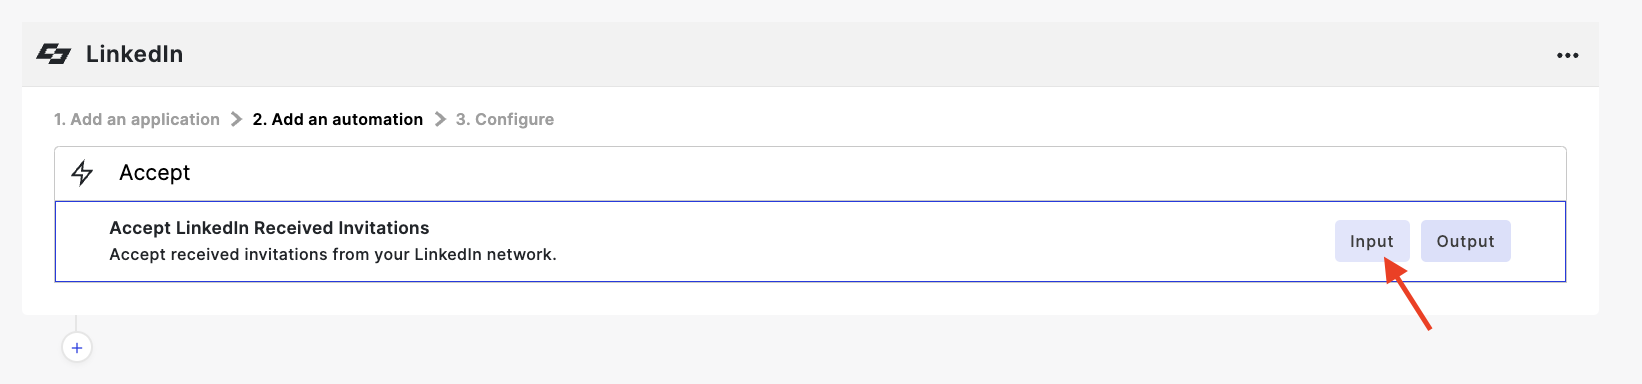
Task: Select step 2. Add an automation
Action: tap(338, 119)
